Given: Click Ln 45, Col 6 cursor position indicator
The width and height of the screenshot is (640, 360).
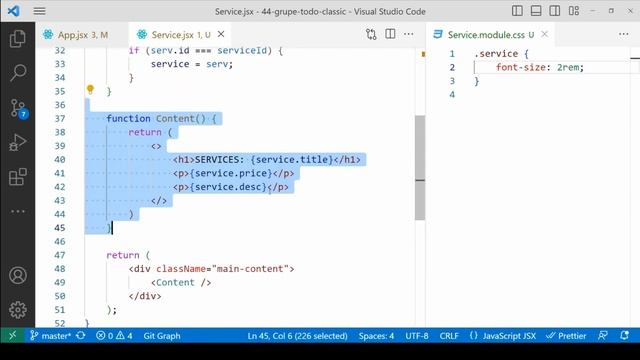Looking at the screenshot, I should (297, 336).
